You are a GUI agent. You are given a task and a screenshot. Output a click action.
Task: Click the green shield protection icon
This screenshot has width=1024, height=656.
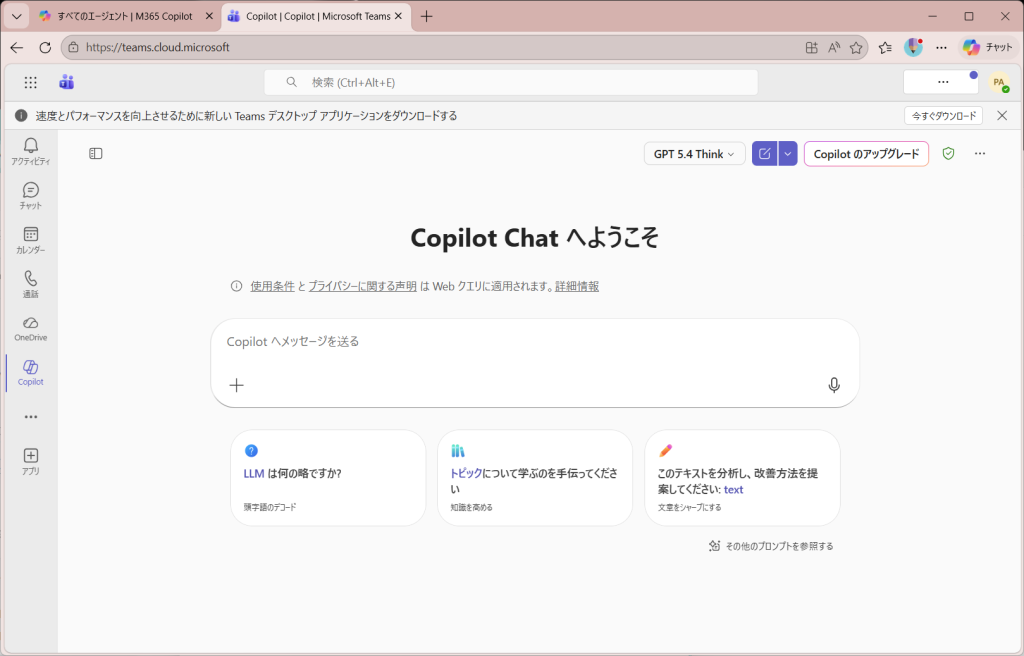click(948, 154)
